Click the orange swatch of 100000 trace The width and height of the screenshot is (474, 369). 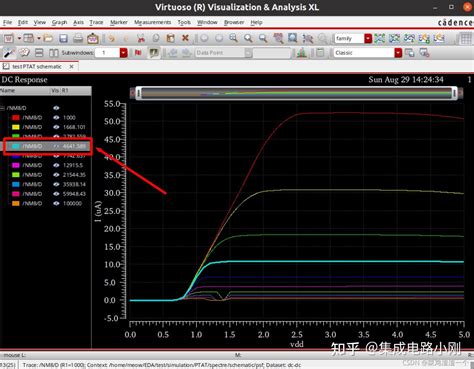point(16,203)
